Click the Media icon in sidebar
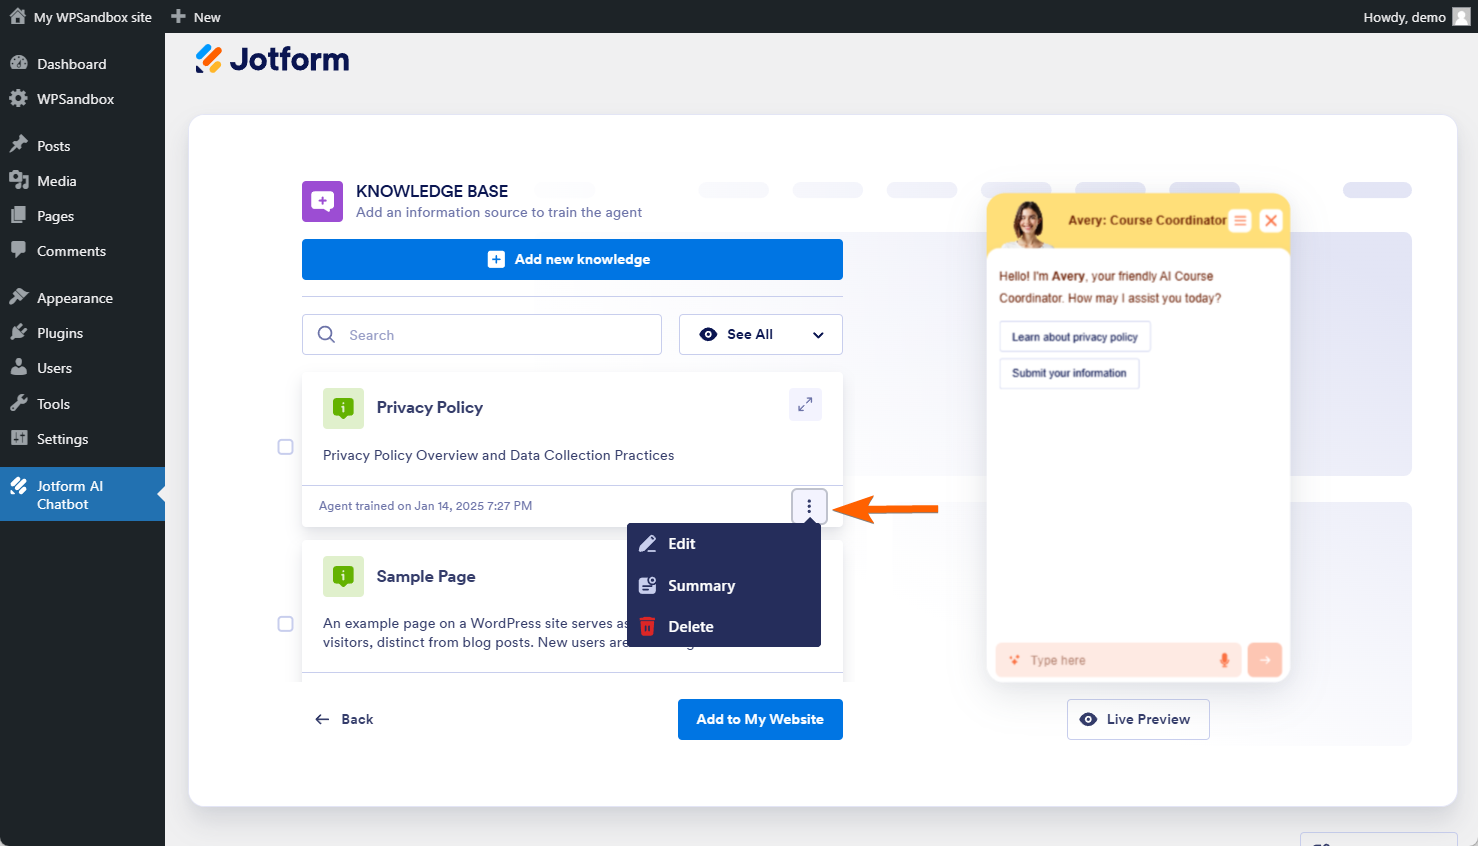 pos(19,180)
